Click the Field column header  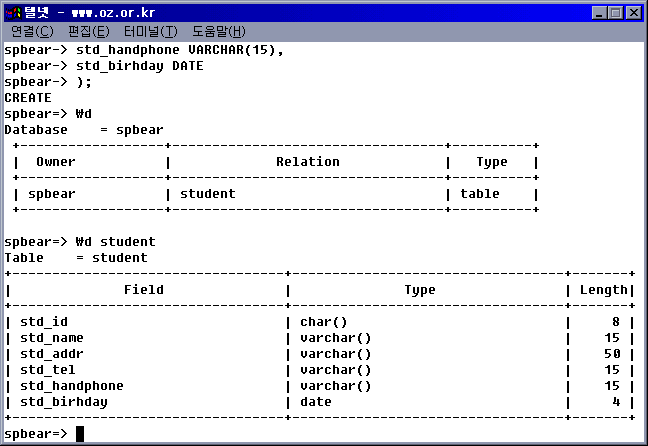pos(144,289)
